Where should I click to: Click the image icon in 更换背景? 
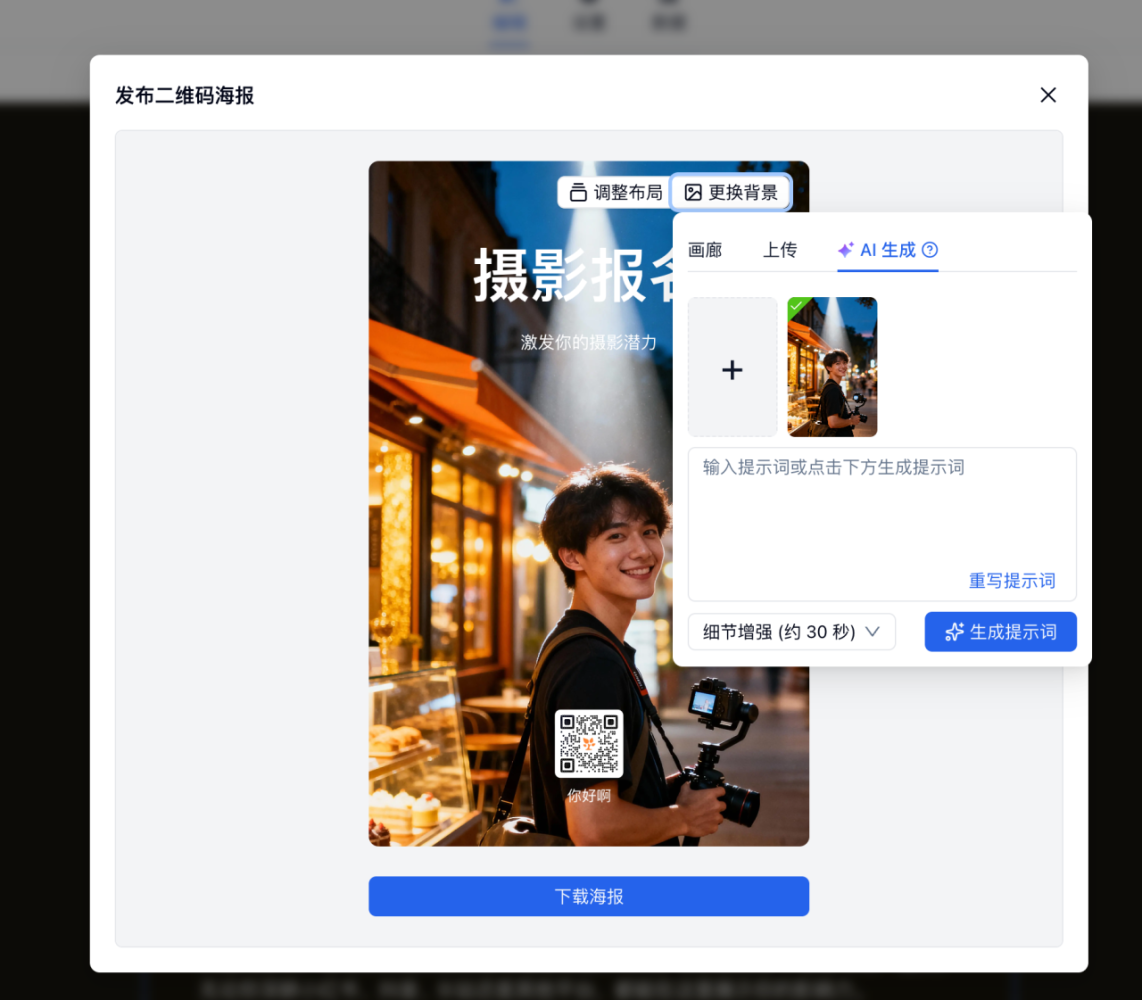pyautogui.click(x=693, y=193)
